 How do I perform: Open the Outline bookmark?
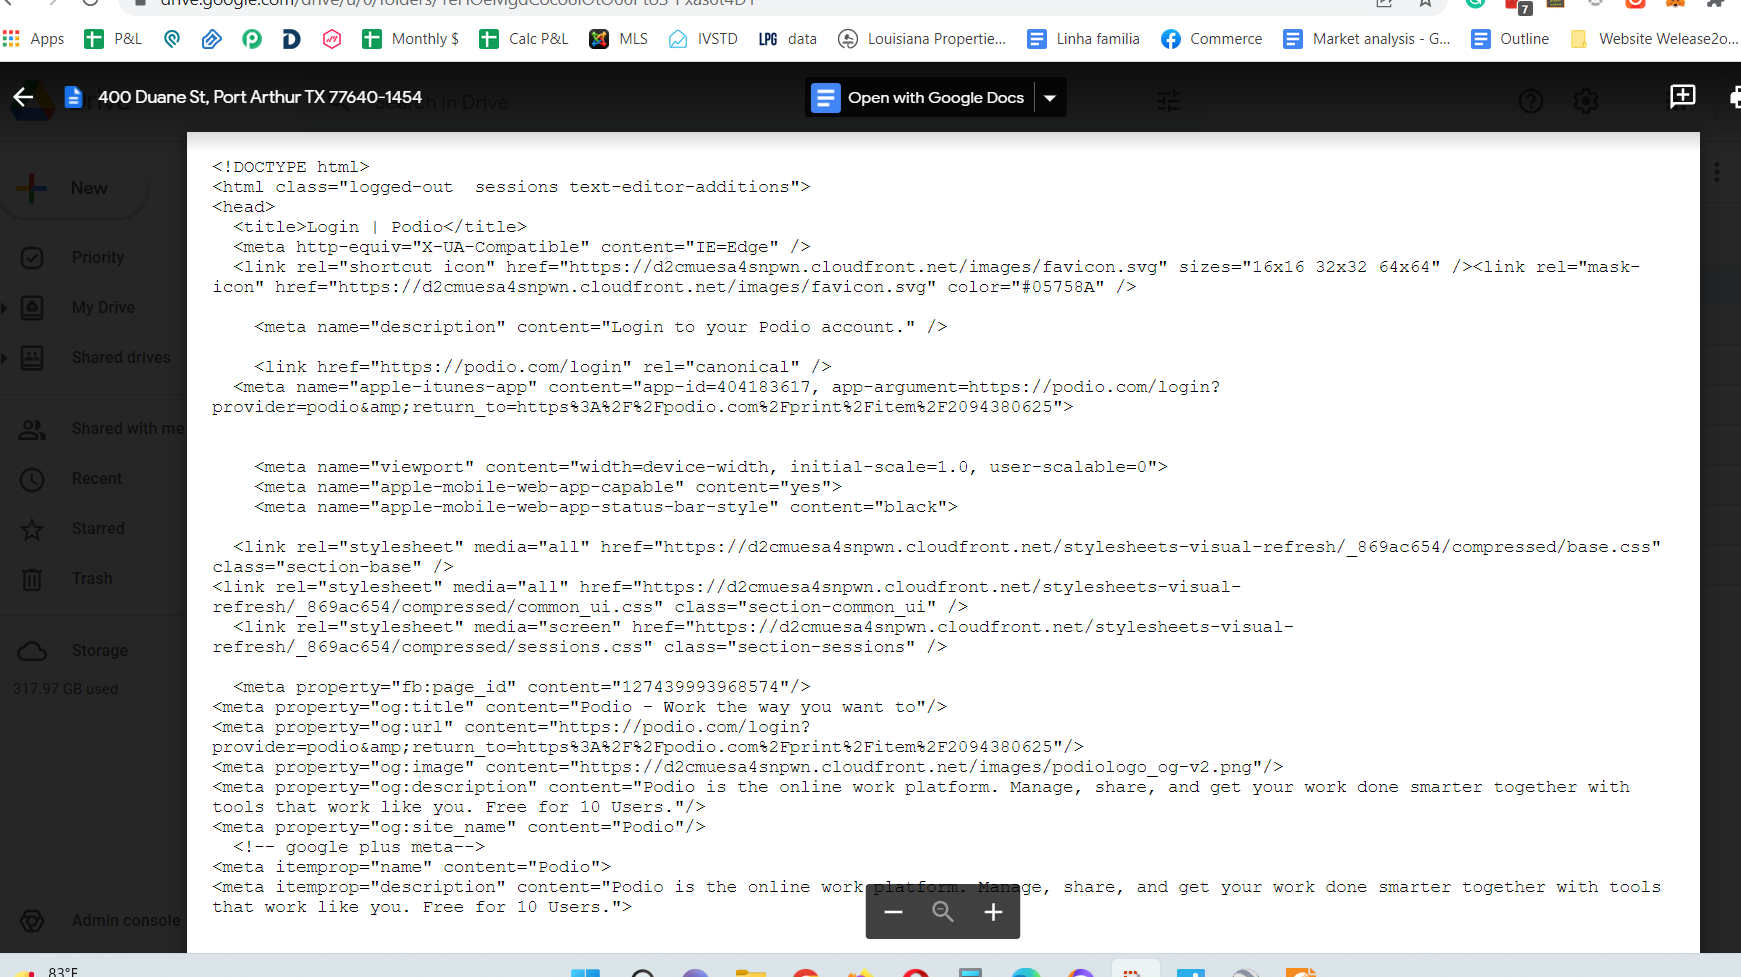(x=1510, y=39)
